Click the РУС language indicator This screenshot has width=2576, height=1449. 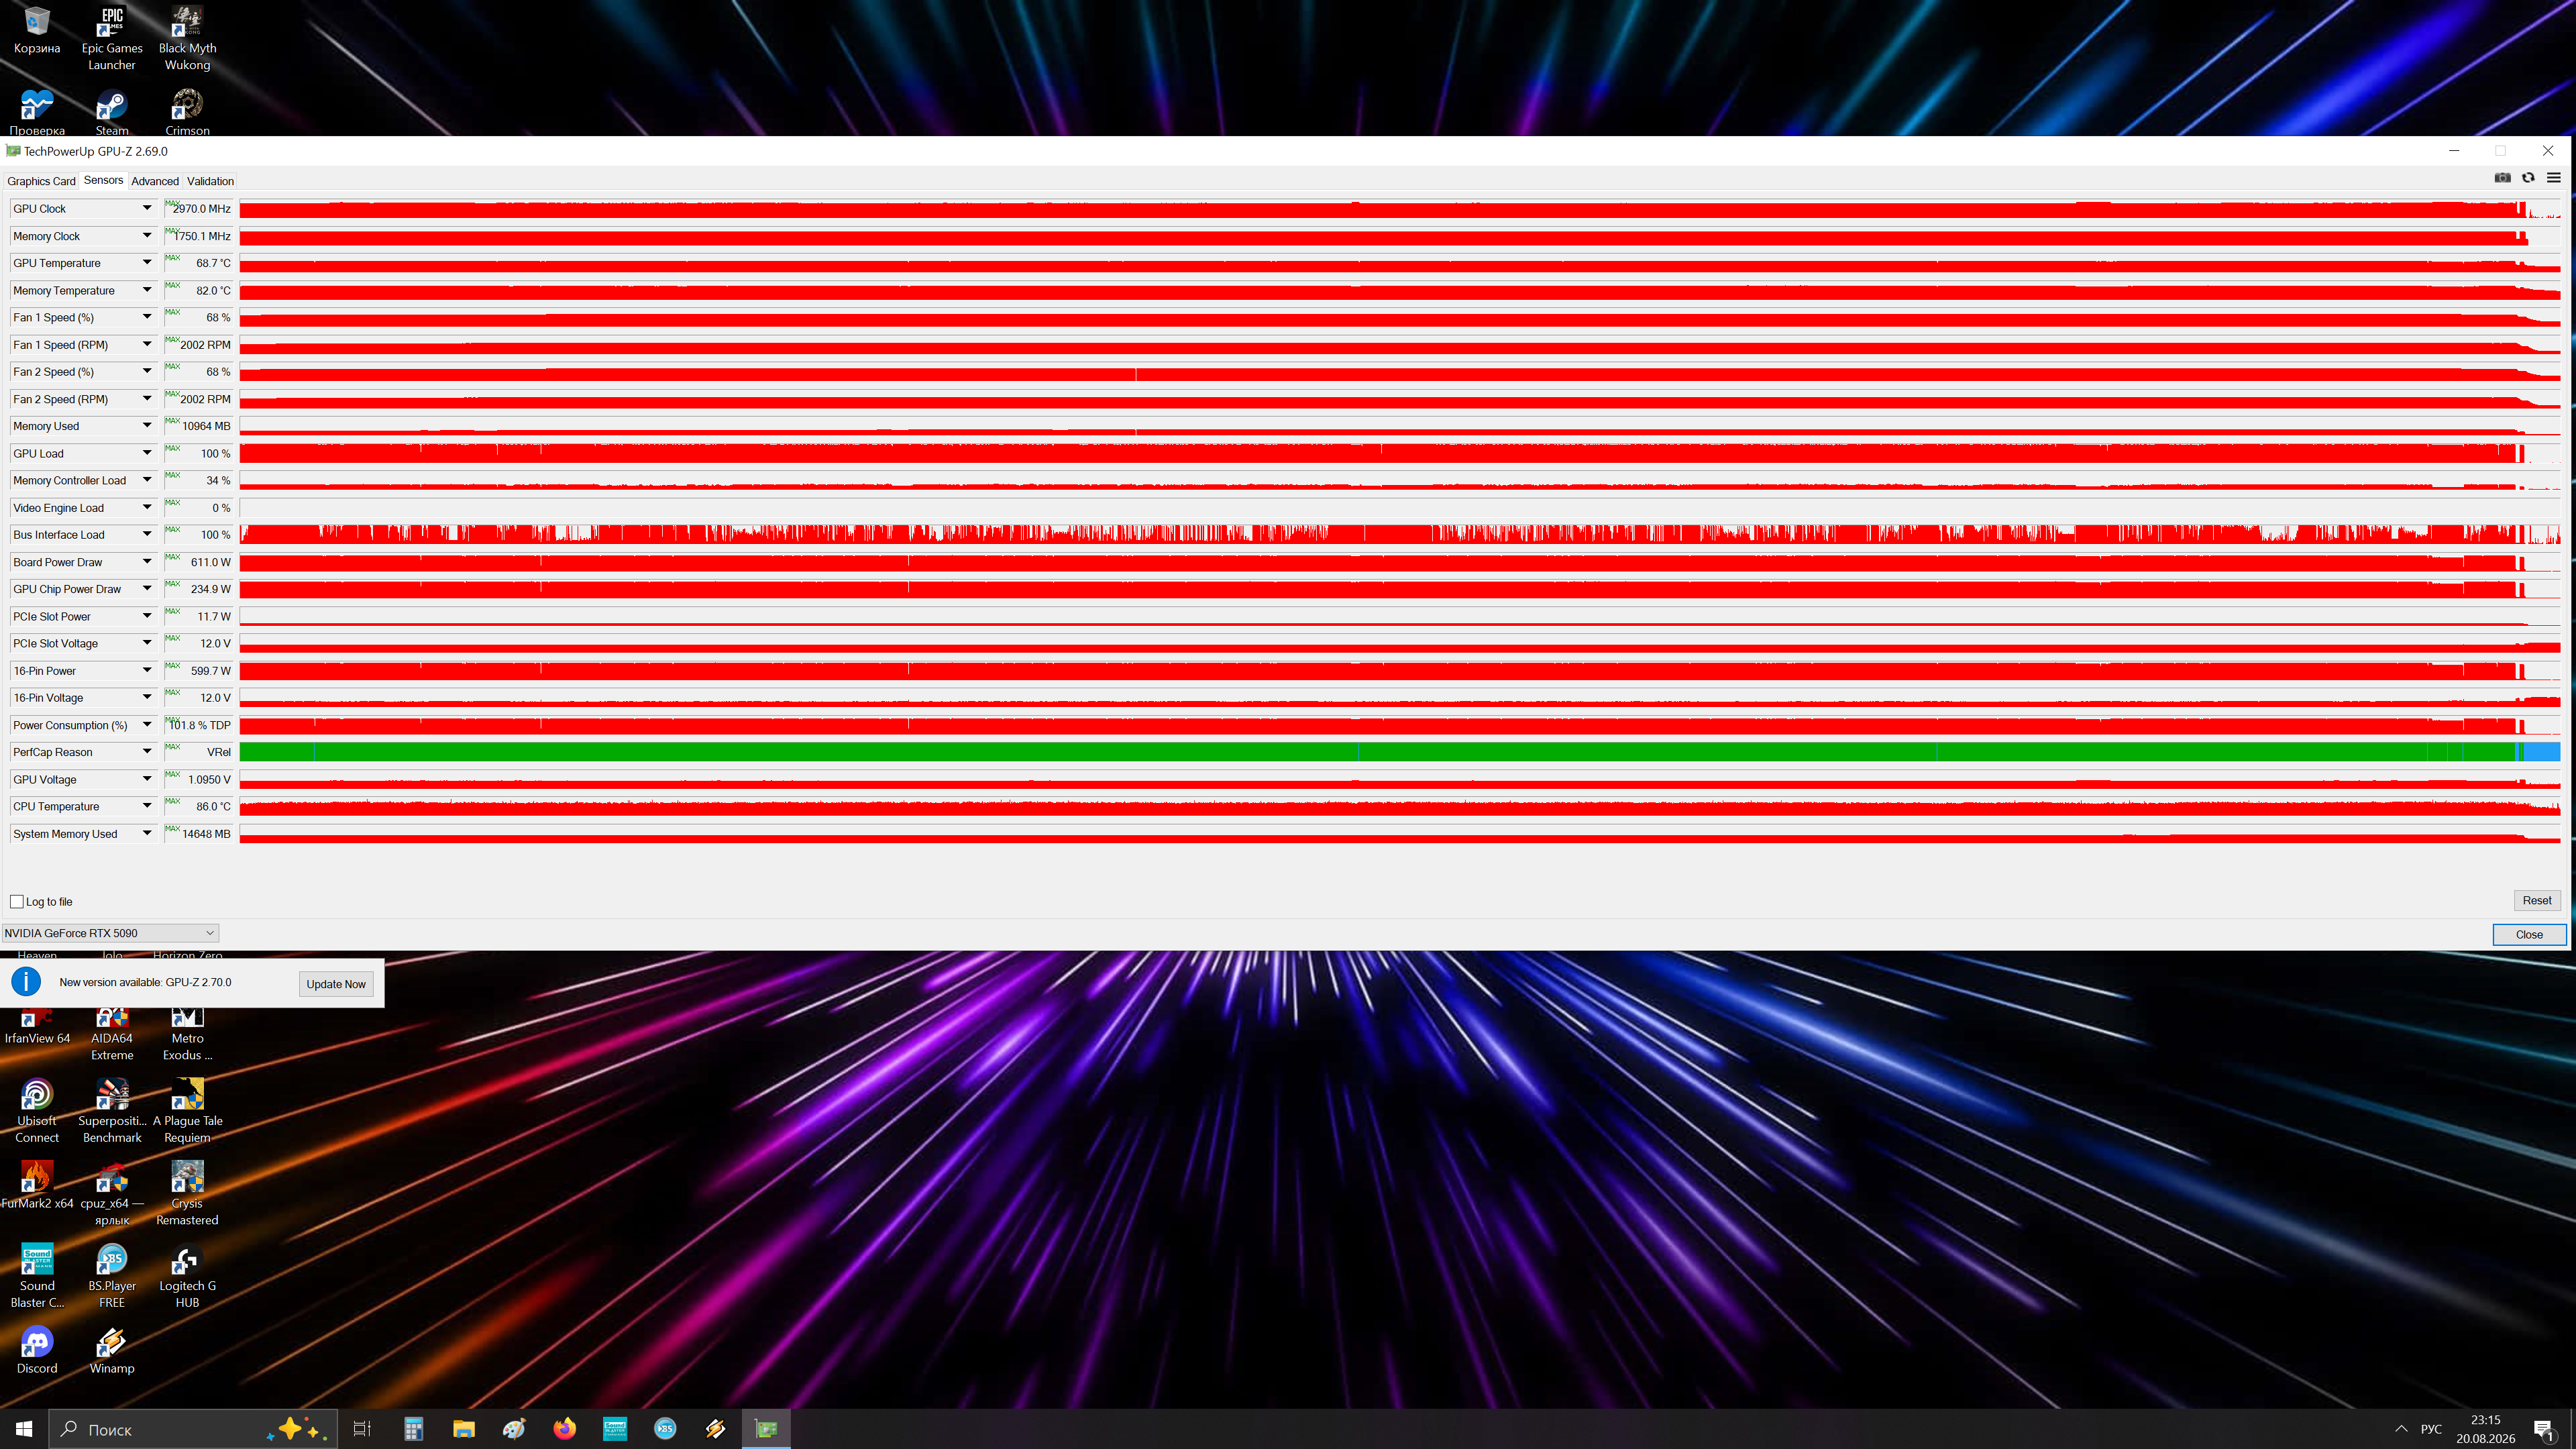tap(2431, 1429)
